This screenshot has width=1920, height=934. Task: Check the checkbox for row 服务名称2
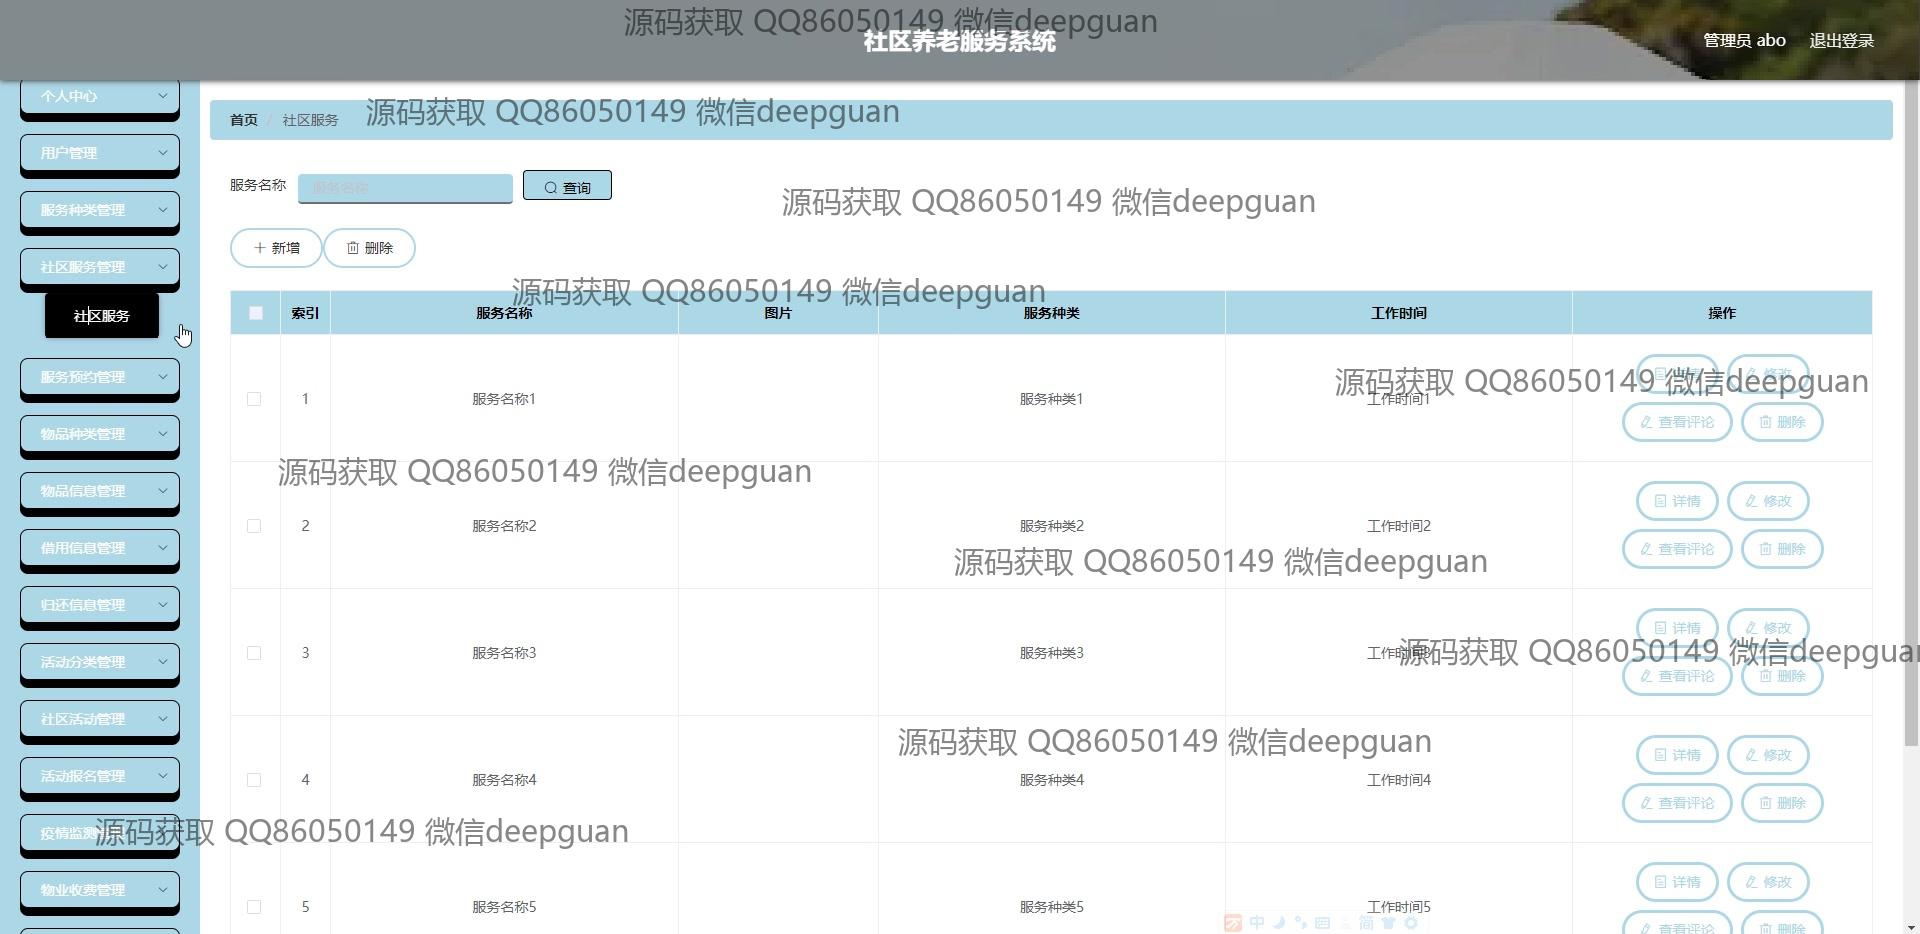254,526
